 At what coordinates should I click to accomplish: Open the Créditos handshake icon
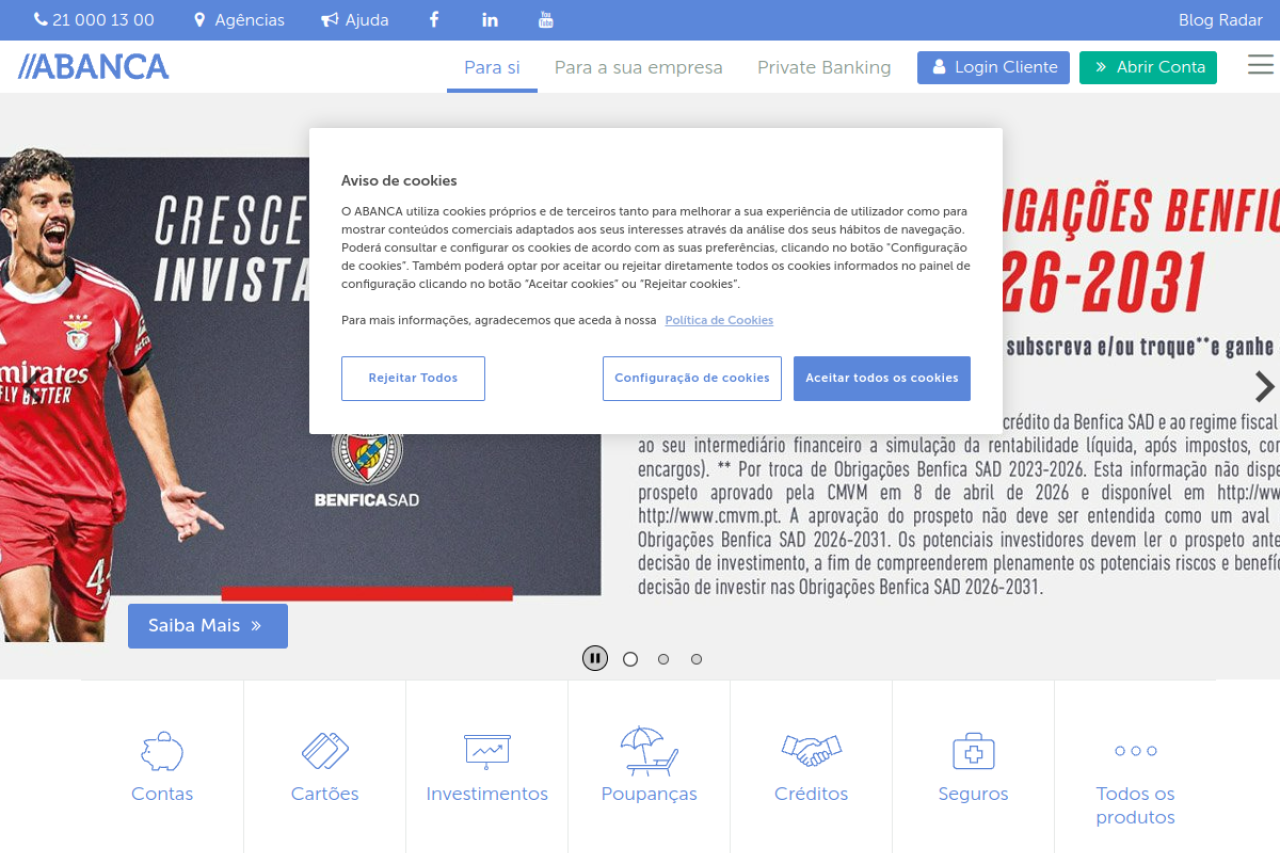click(811, 751)
